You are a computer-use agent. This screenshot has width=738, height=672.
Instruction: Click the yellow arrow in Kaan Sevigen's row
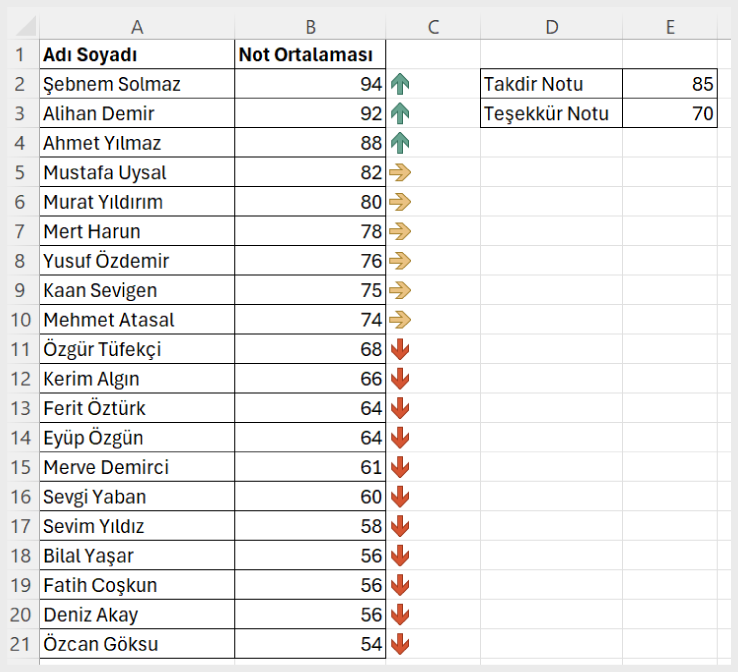(400, 290)
